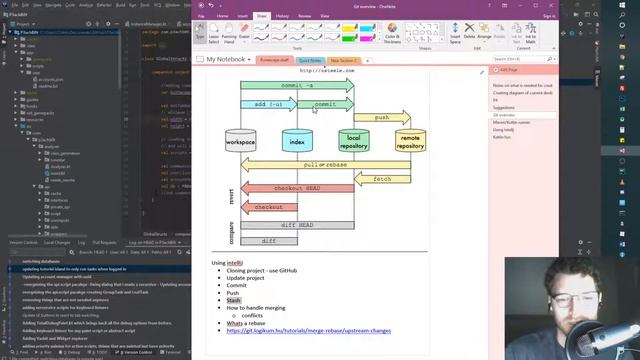Click the OneNote Back arrow button

[201, 6]
